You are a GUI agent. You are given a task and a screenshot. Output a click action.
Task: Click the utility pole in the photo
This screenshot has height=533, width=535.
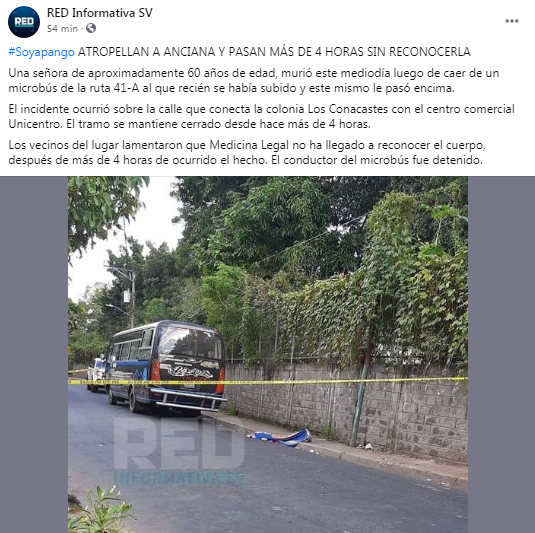point(132,297)
